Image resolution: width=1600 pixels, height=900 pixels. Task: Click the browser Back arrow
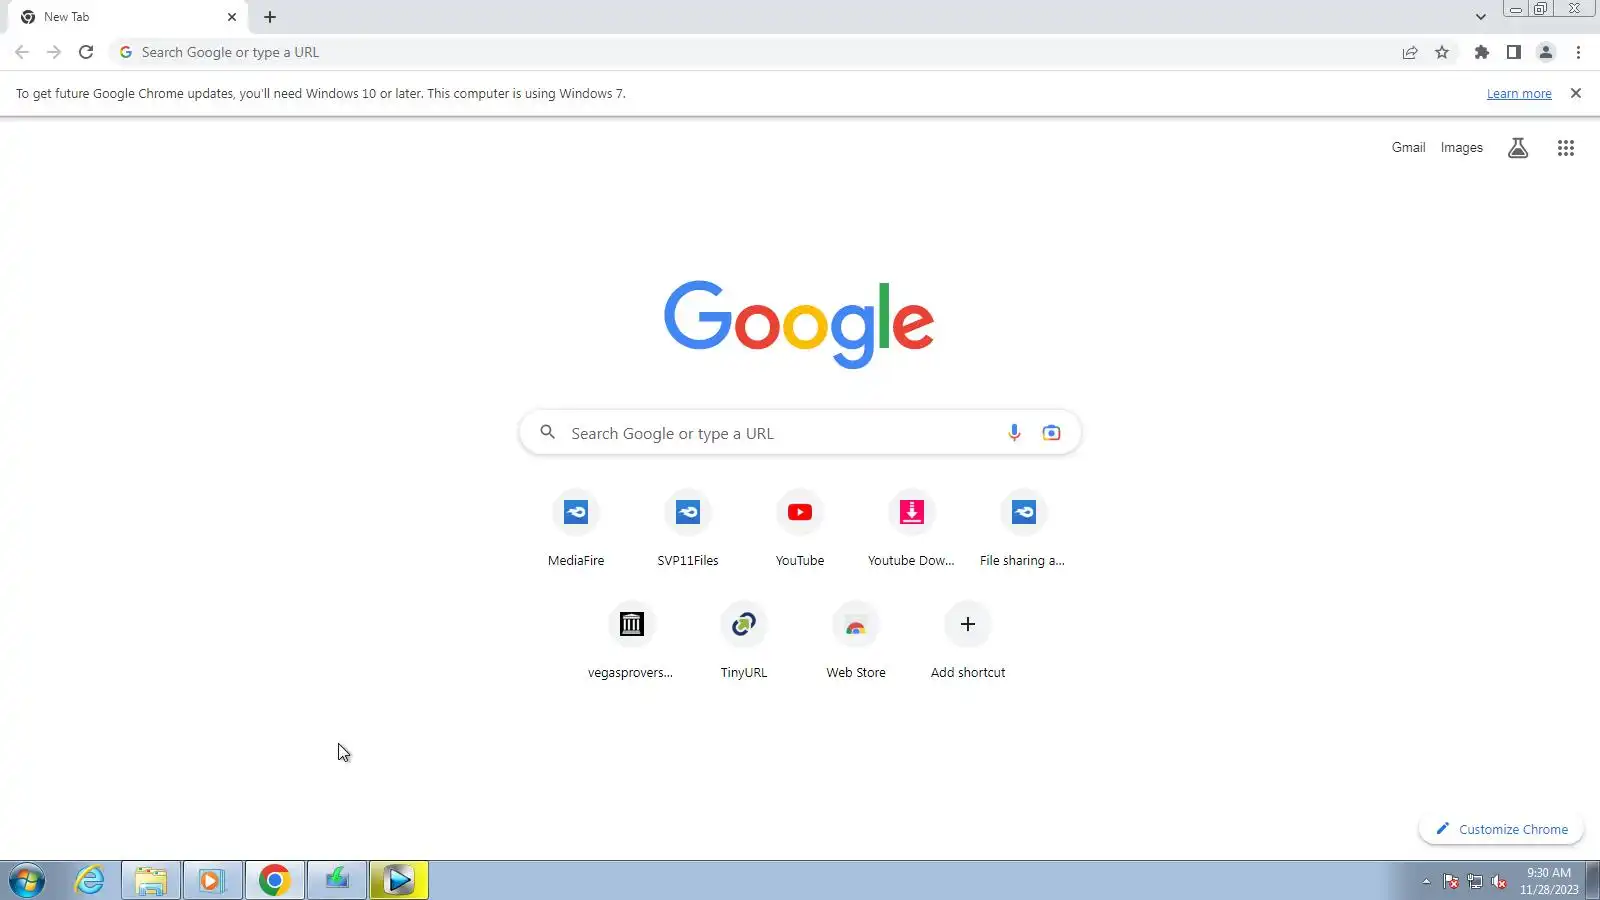22,52
